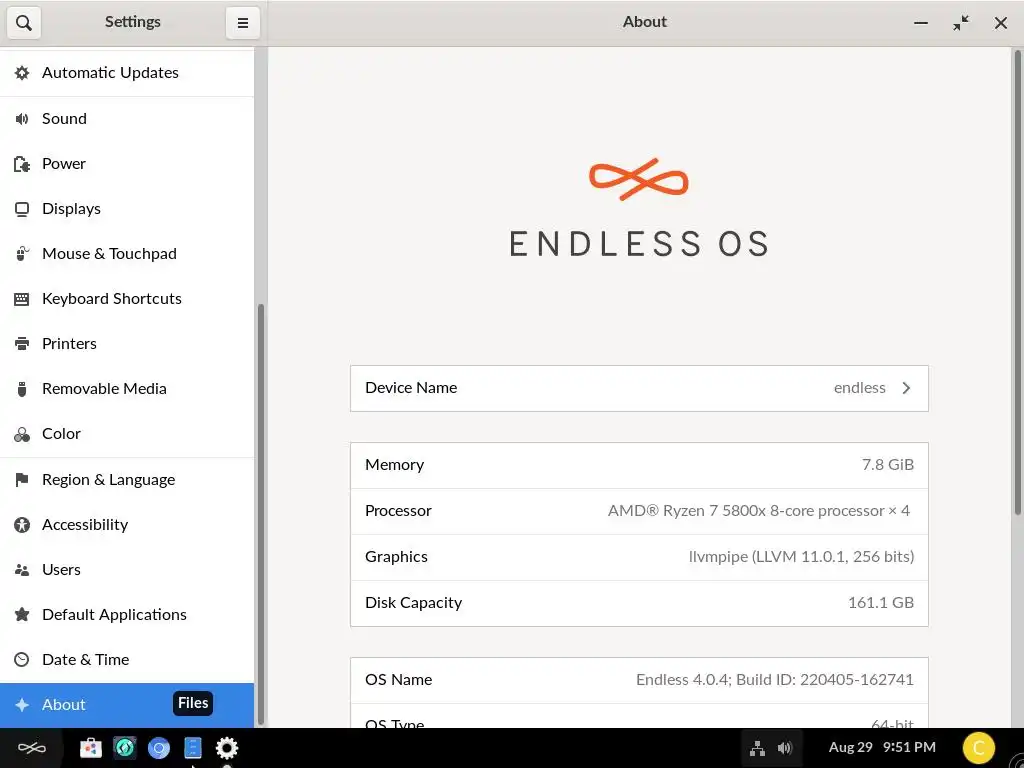1024x768 pixels.
Task: Click the Users people icon
Action: [x=22, y=569]
